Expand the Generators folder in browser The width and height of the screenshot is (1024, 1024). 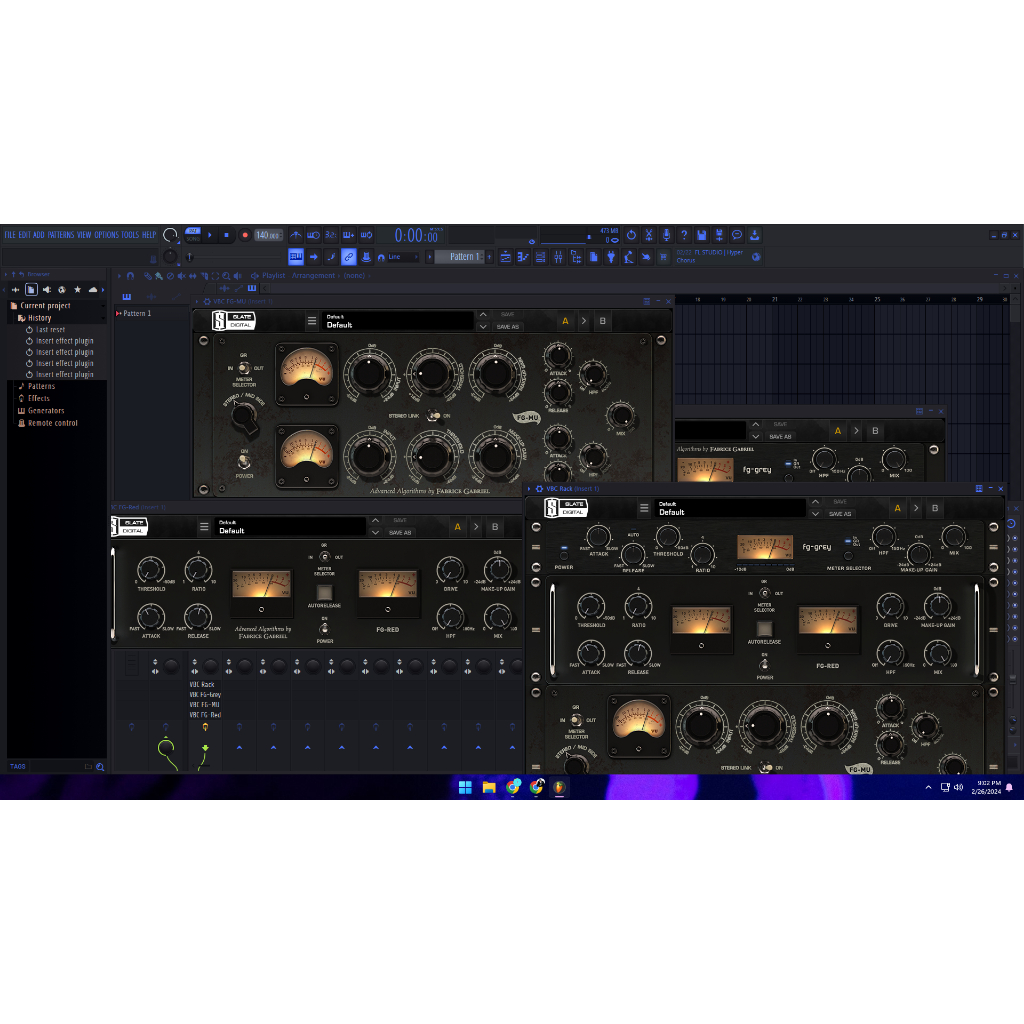[46, 411]
